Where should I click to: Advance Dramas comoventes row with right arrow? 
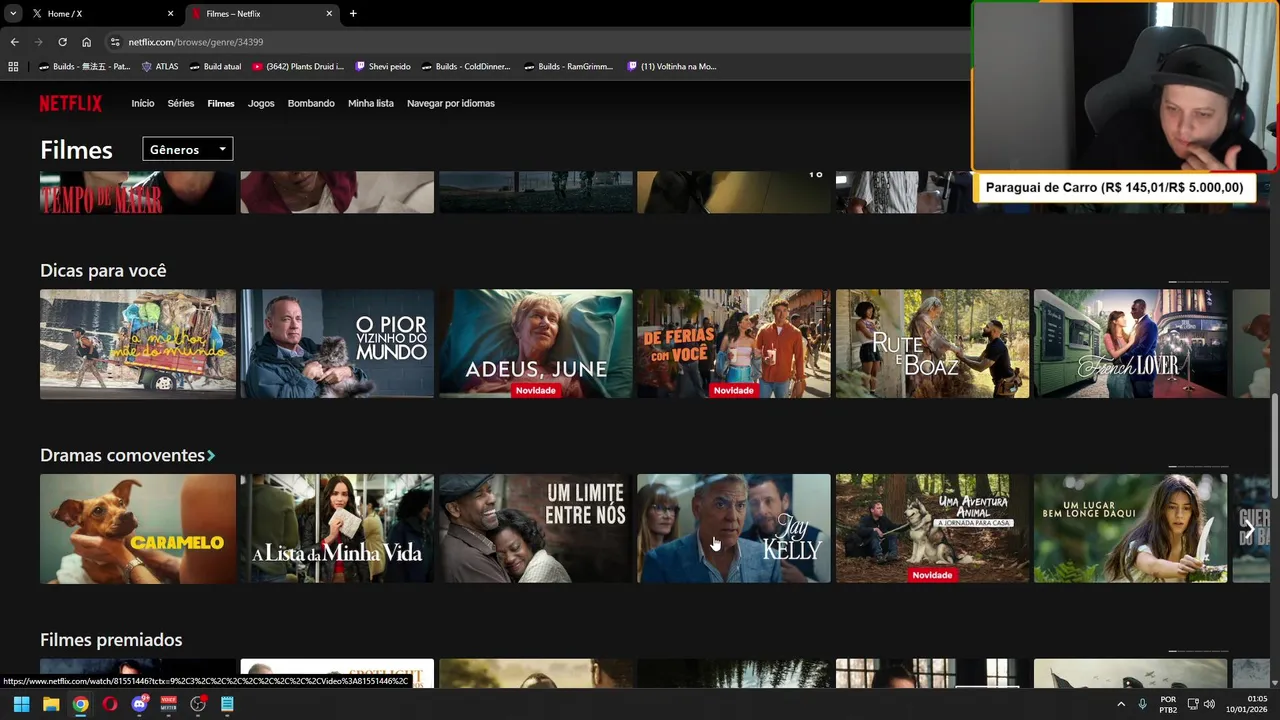1249,528
